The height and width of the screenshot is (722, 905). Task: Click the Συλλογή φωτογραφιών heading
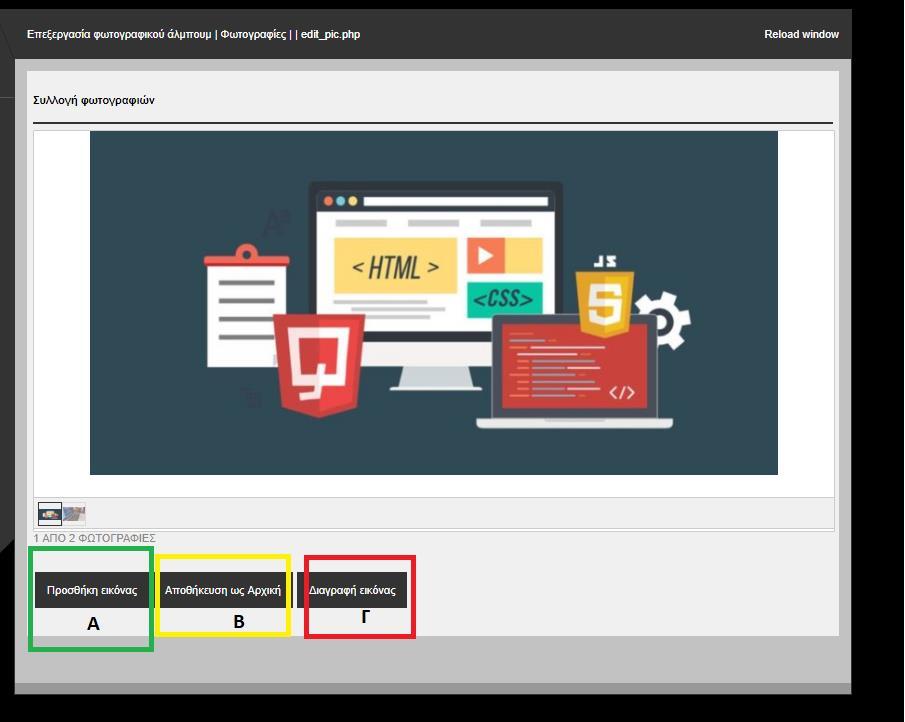click(94, 100)
